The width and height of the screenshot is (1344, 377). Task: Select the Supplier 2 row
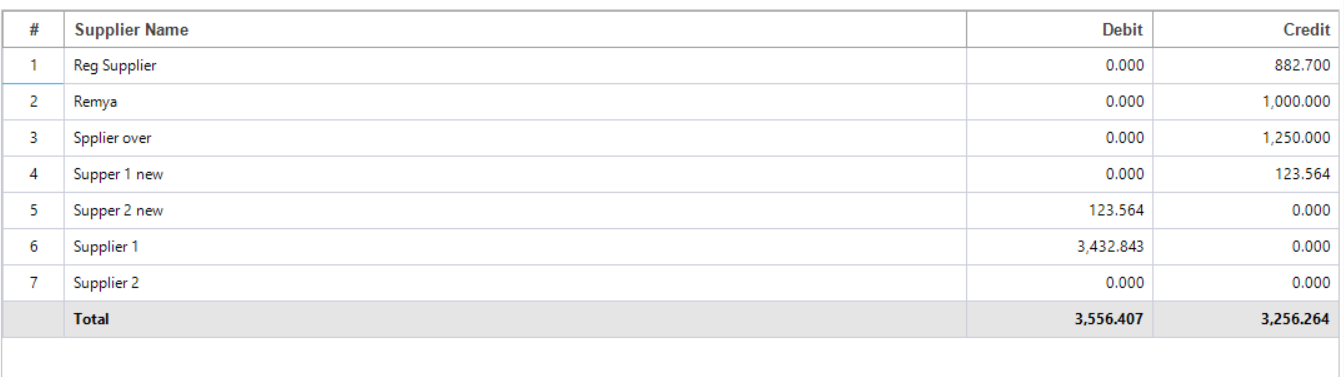point(672,282)
